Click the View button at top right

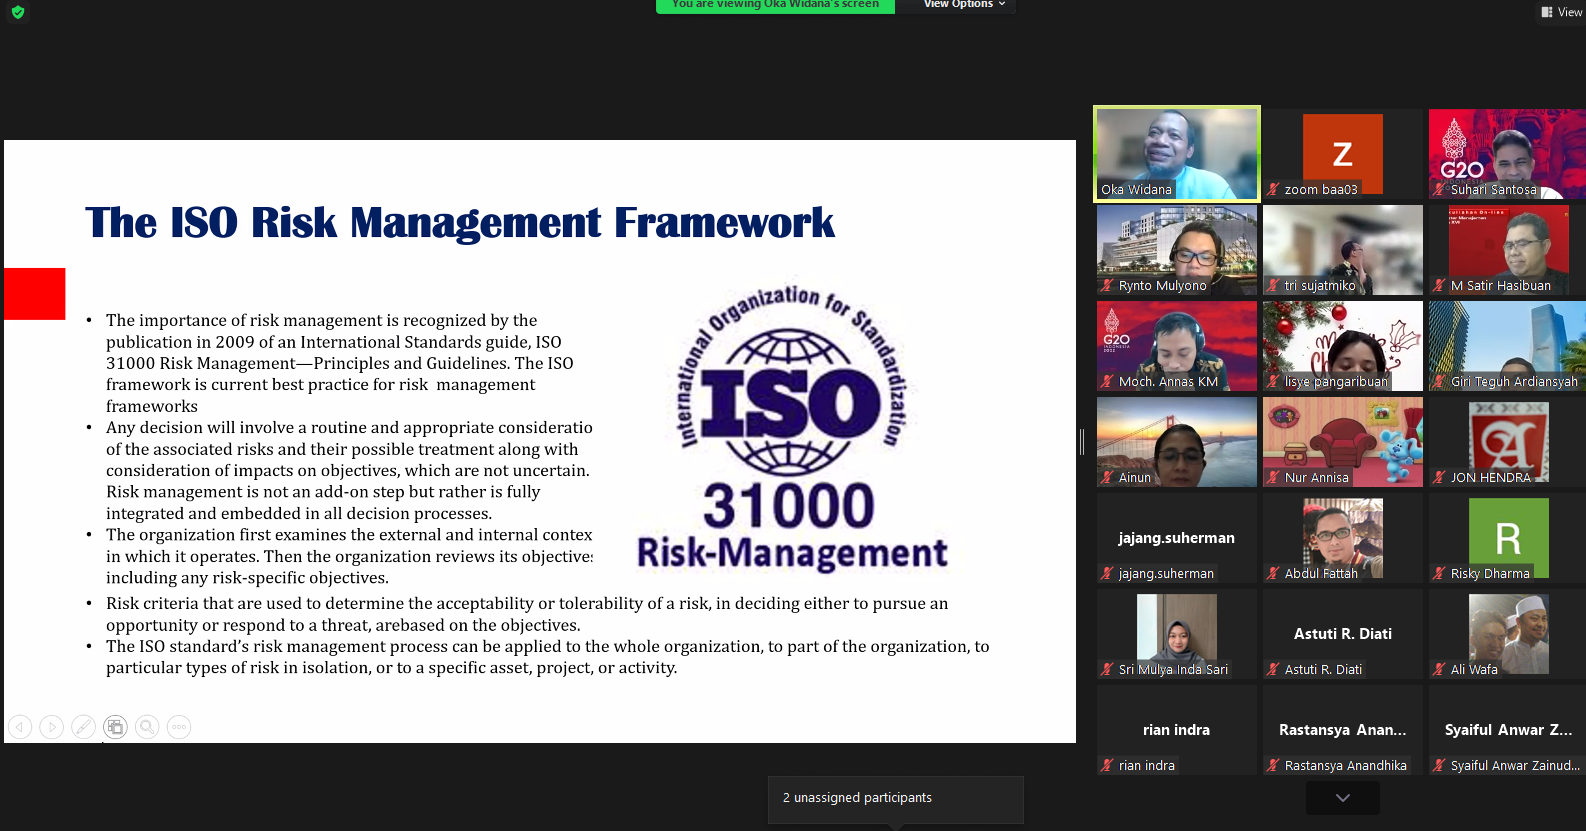tap(1562, 12)
